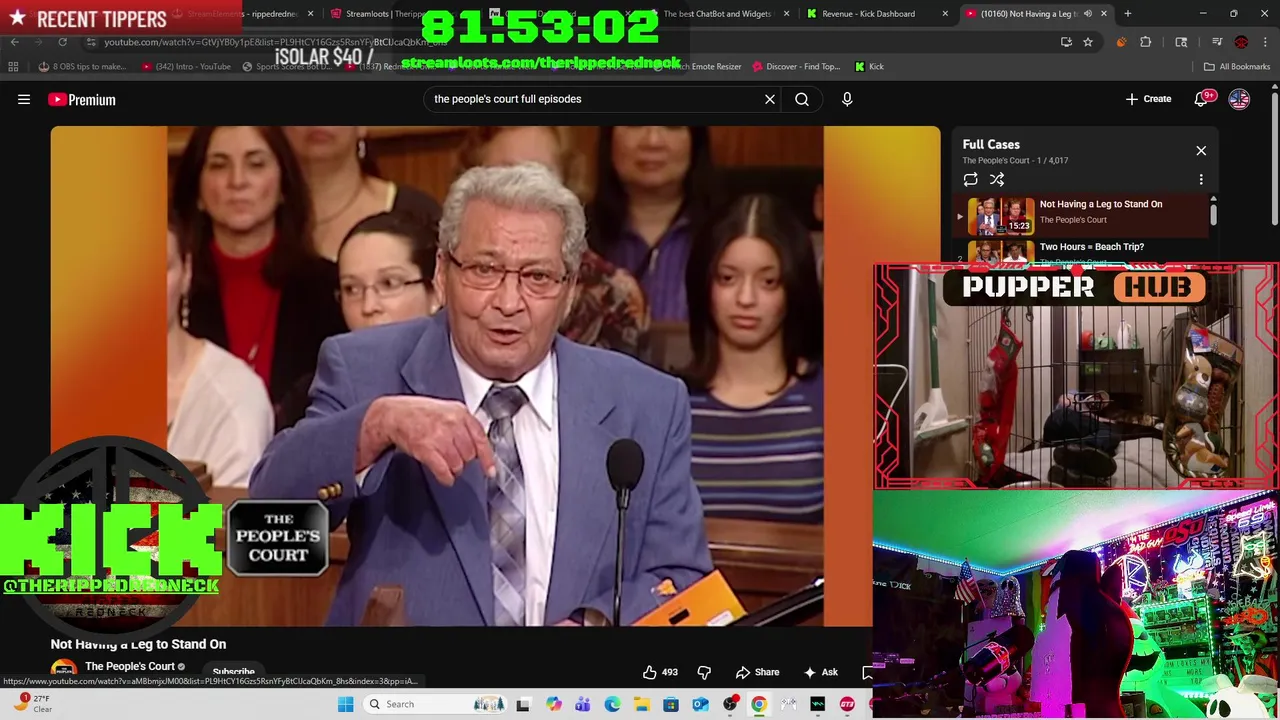Open the YouTube hamburger guide menu
The width and height of the screenshot is (1280, 720).
tap(24, 99)
